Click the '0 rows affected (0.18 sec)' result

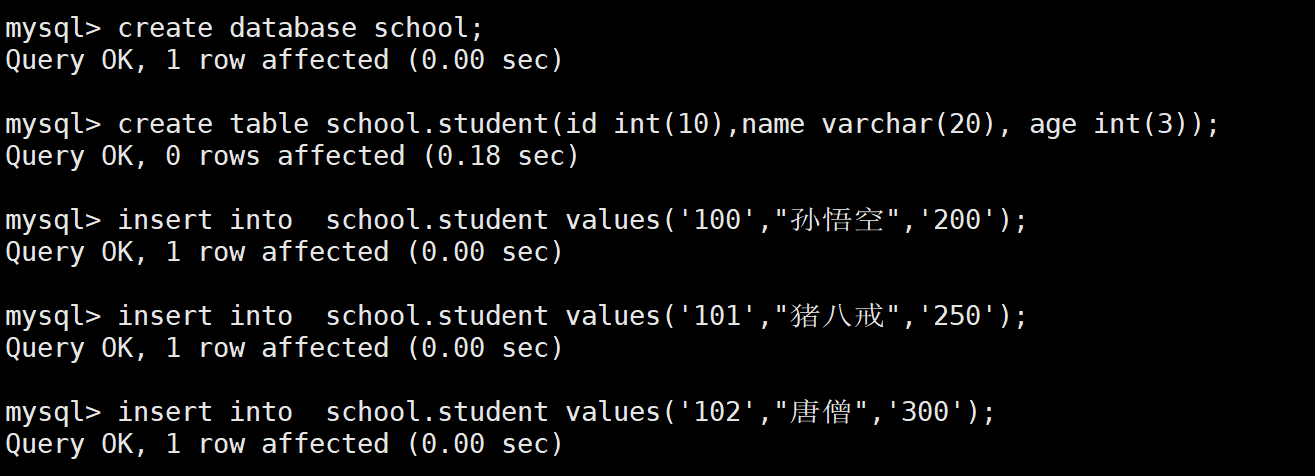(372, 156)
